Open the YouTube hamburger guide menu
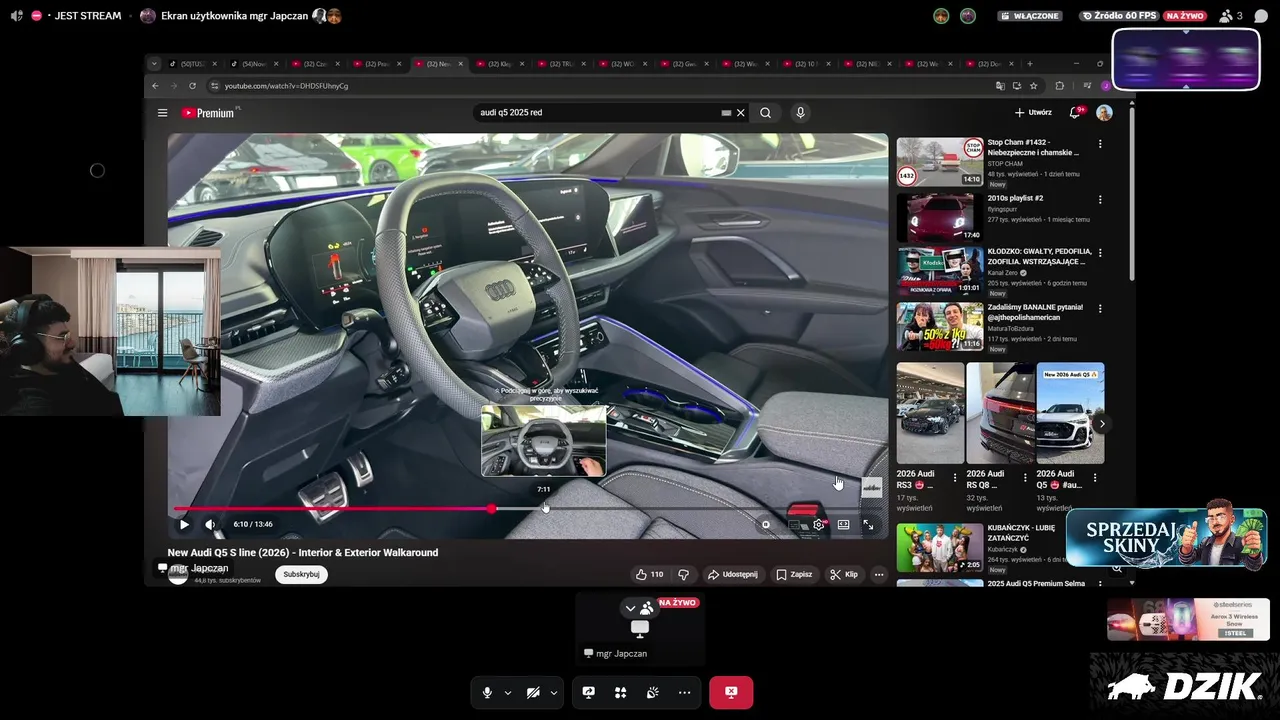 [162, 113]
